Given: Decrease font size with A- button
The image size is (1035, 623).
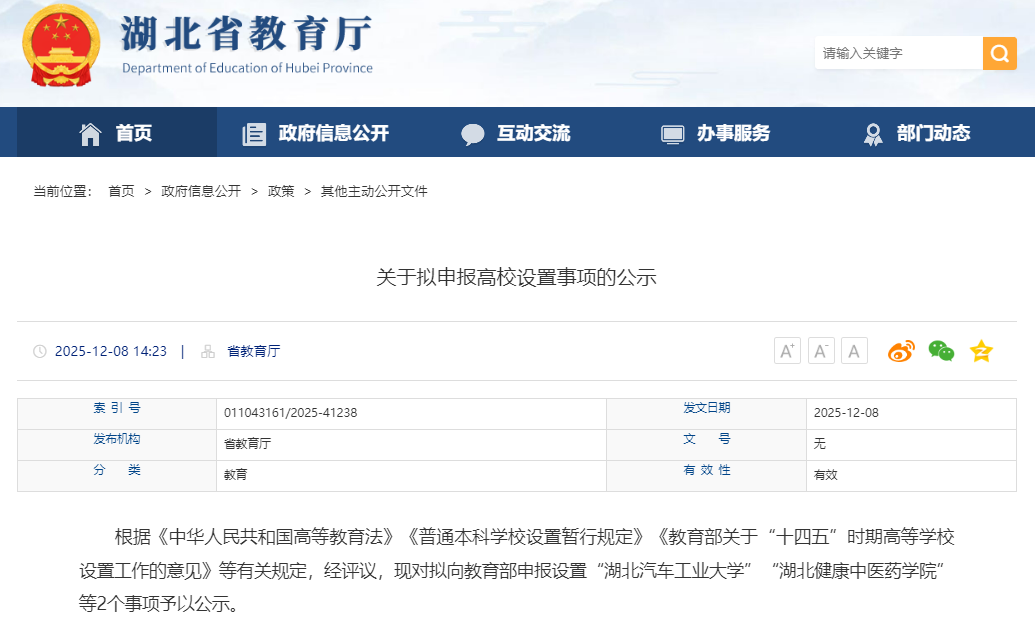Looking at the screenshot, I should tap(821, 351).
